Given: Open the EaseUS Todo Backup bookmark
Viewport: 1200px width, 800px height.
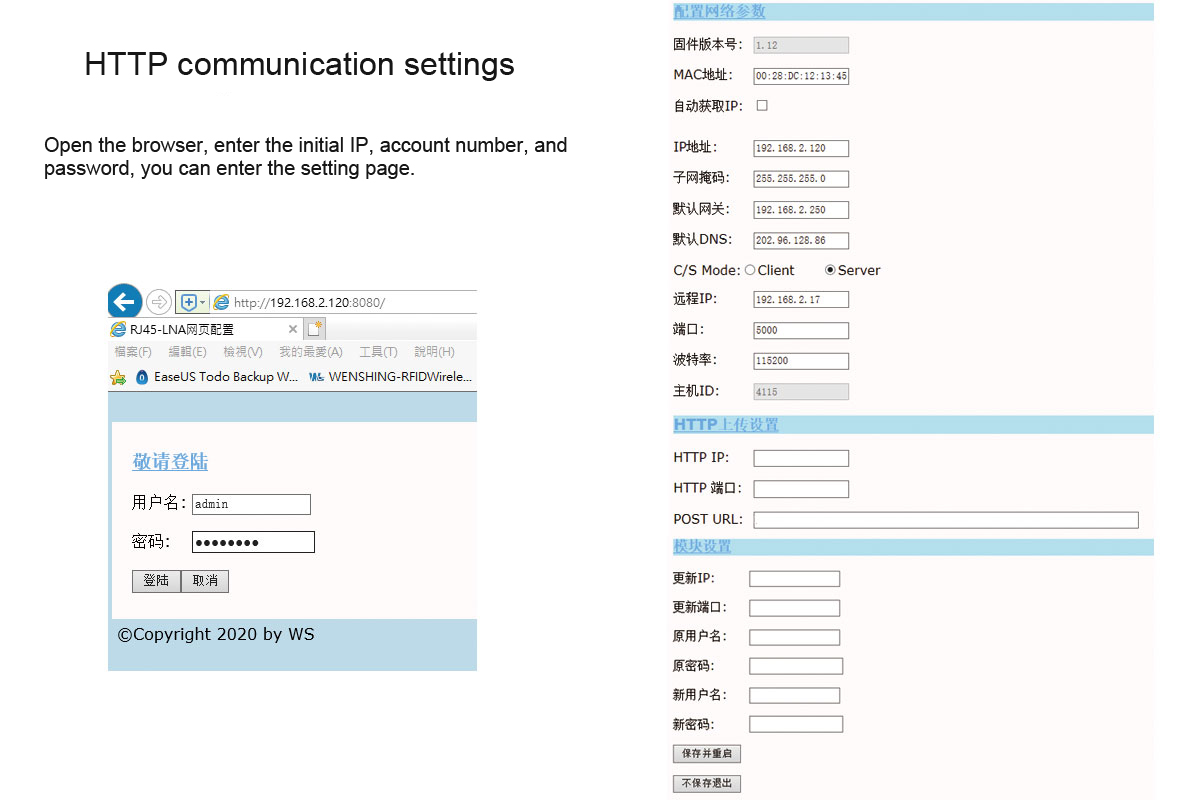Looking at the screenshot, I should (217, 377).
